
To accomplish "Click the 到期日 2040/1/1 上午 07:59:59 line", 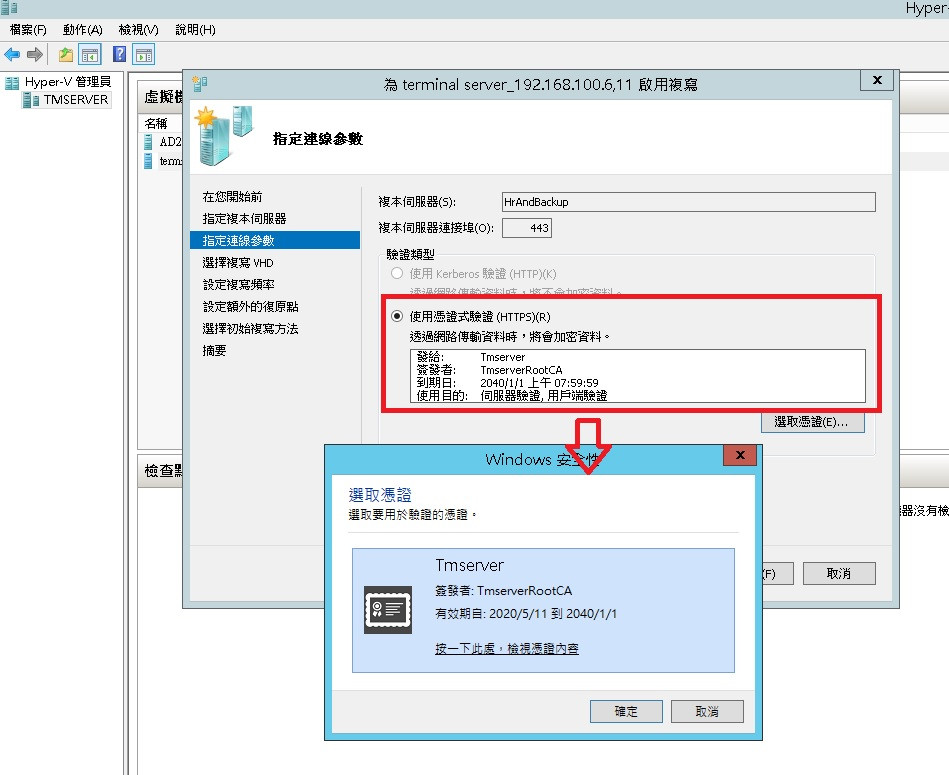I will click(x=507, y=383).
